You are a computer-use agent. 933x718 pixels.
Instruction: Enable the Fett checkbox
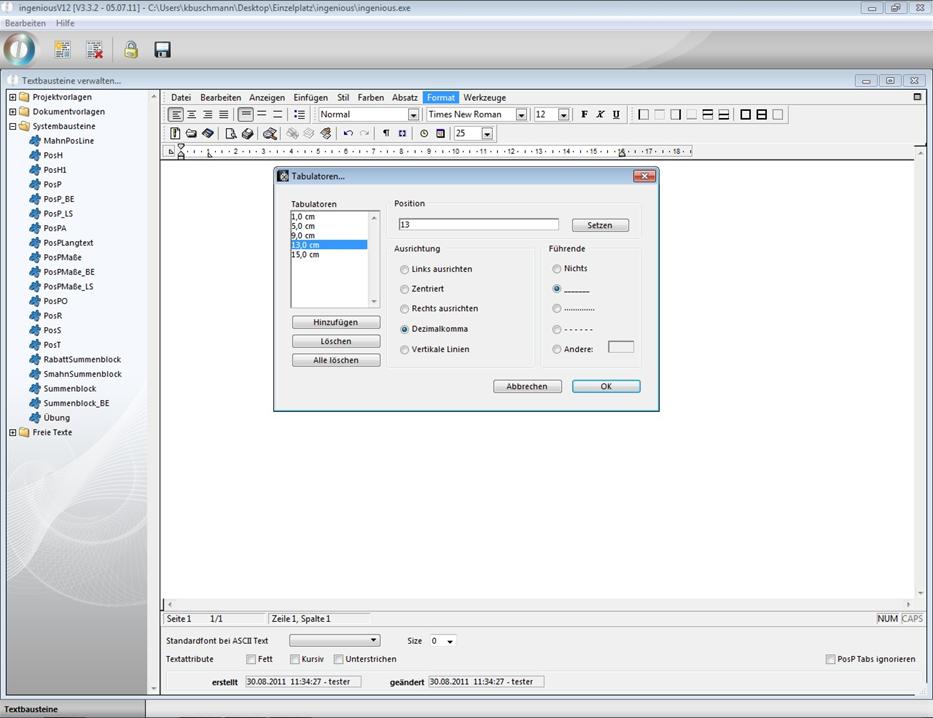pos(251,659)
